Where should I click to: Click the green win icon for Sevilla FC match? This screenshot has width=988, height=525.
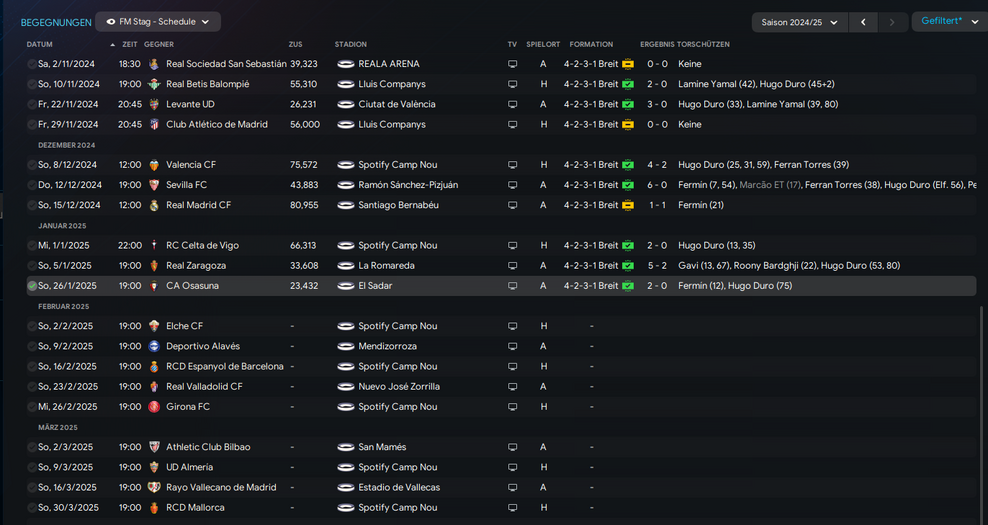(627, 185)
